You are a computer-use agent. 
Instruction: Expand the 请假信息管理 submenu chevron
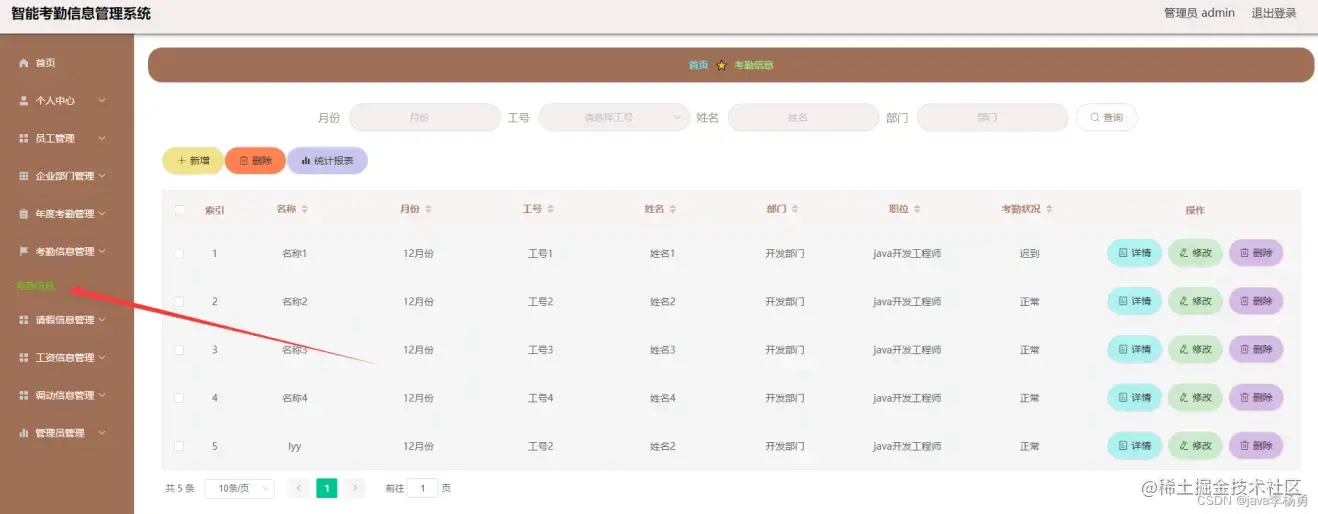102,320
